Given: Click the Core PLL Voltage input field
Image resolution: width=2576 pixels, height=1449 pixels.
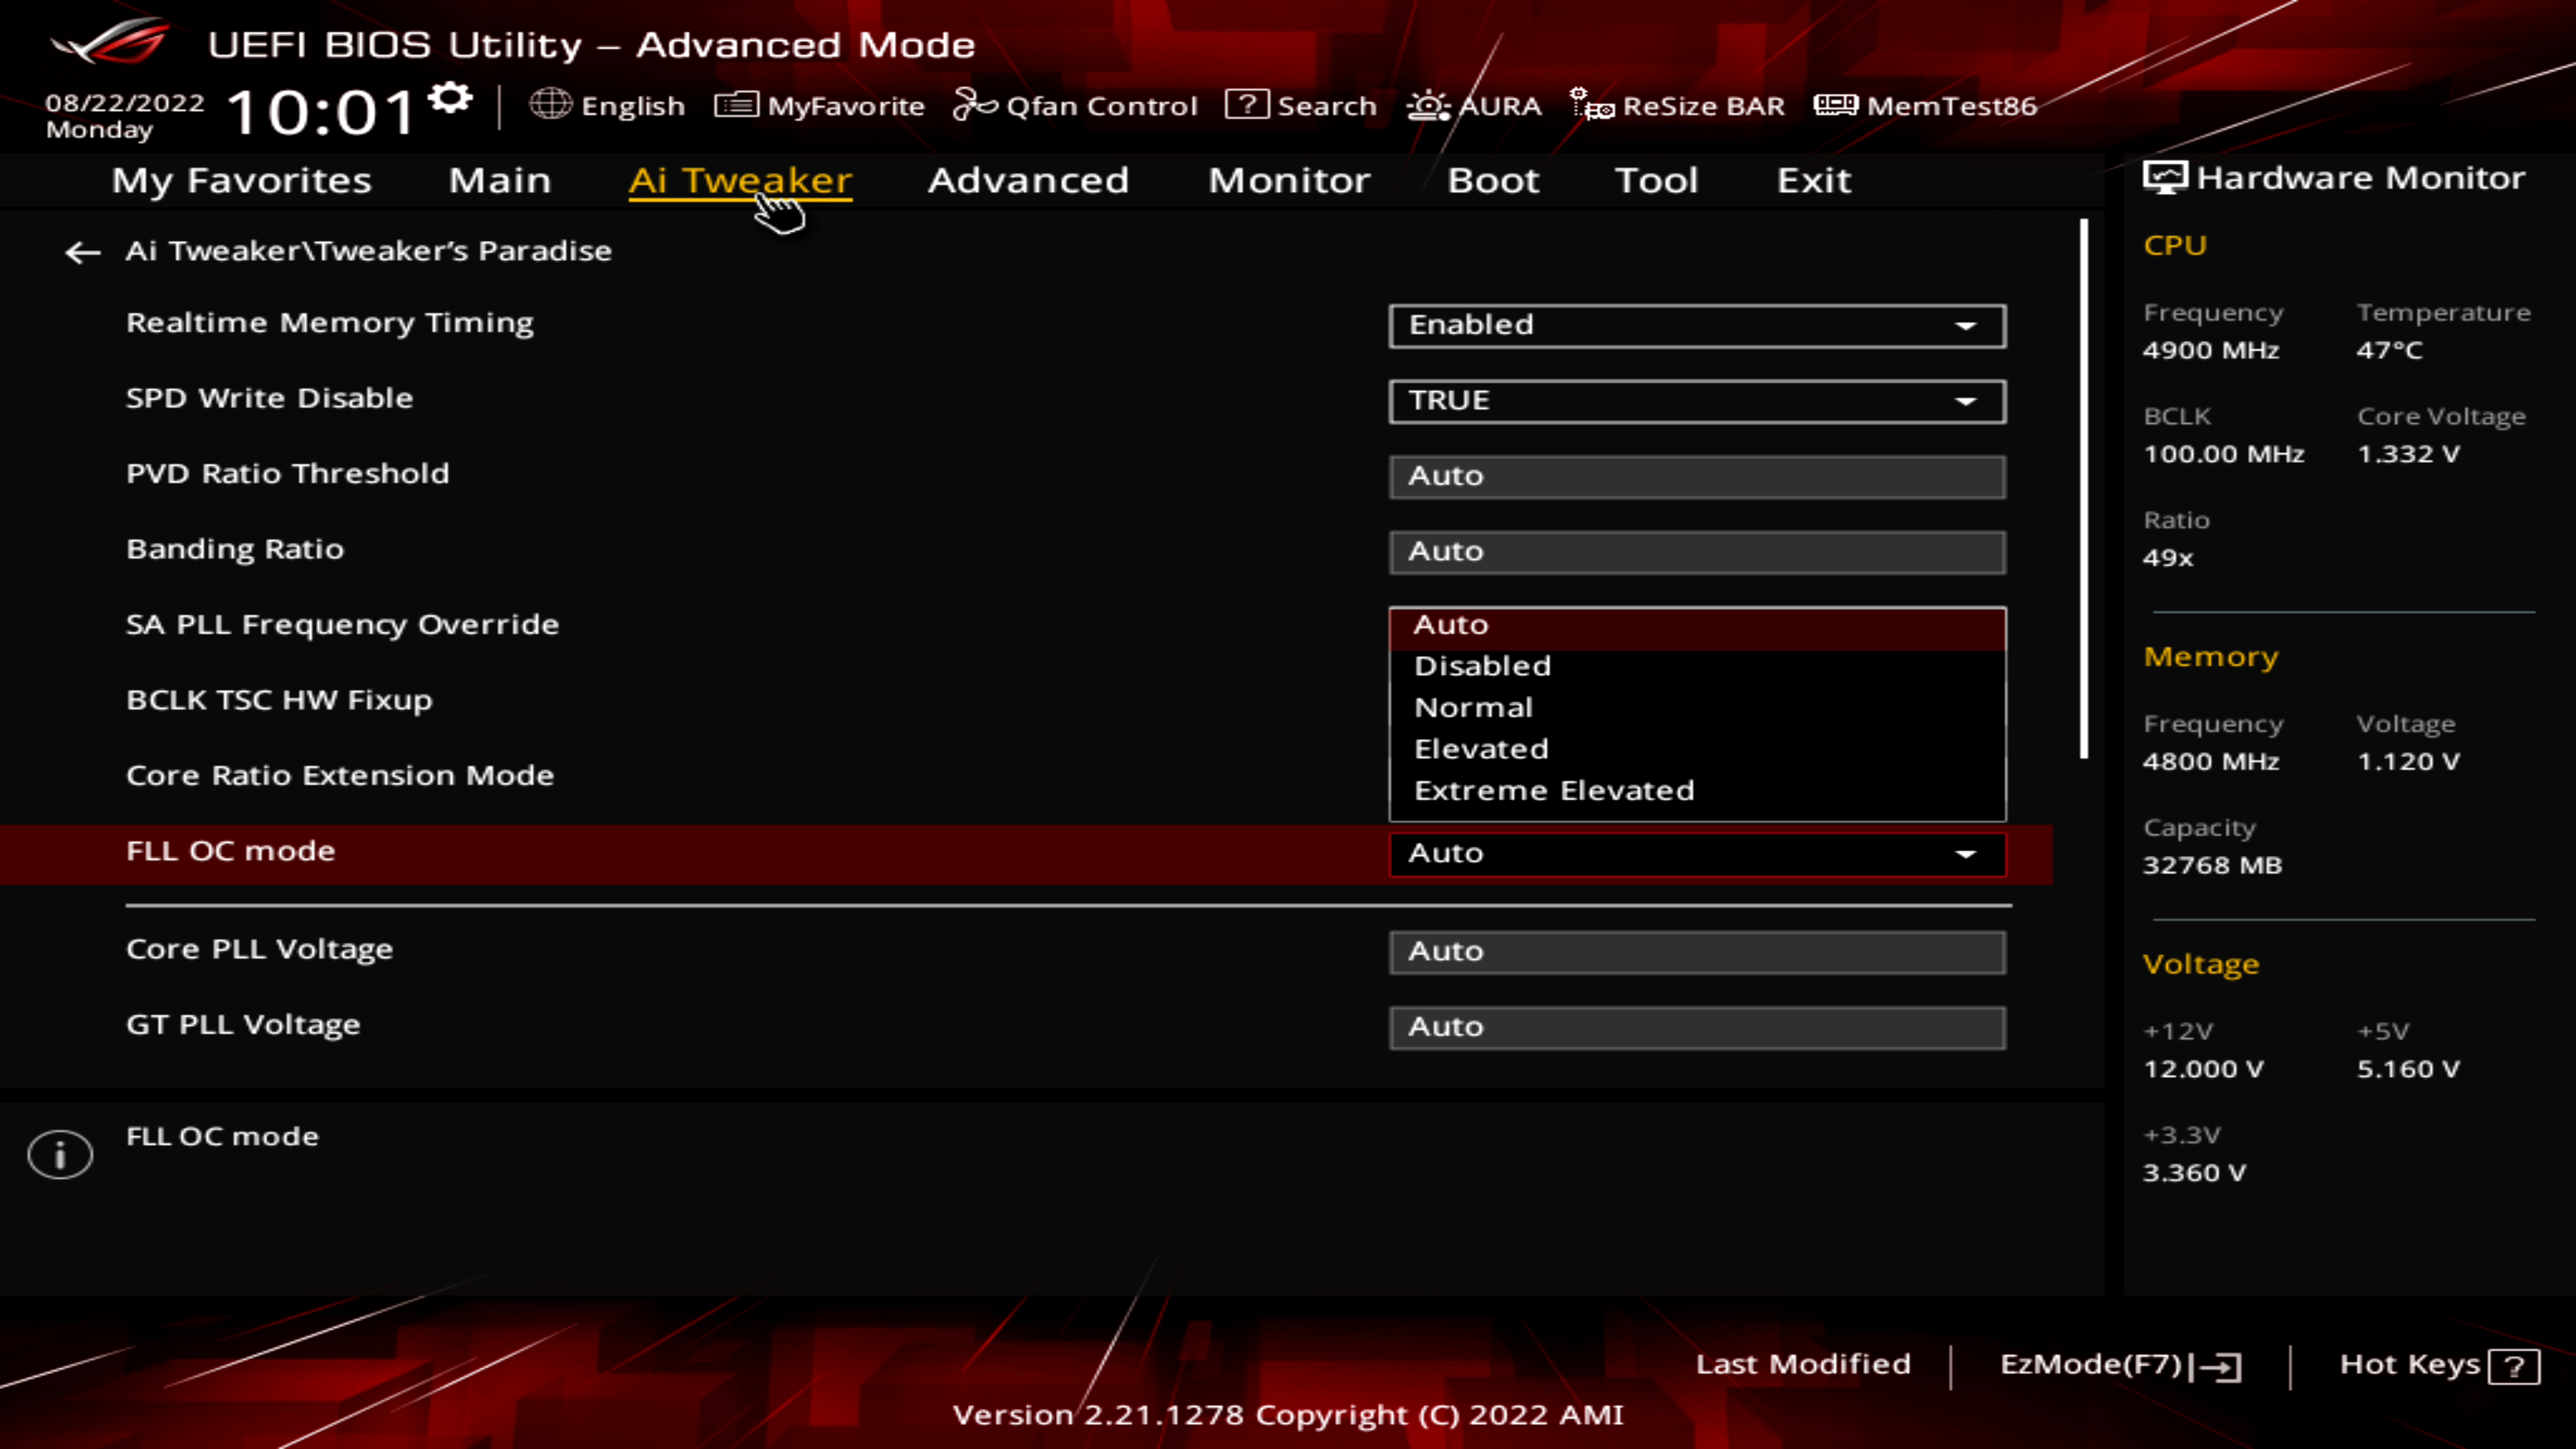Looking at the screenshot, I should pyautogui.click(x=1696, y=951).
